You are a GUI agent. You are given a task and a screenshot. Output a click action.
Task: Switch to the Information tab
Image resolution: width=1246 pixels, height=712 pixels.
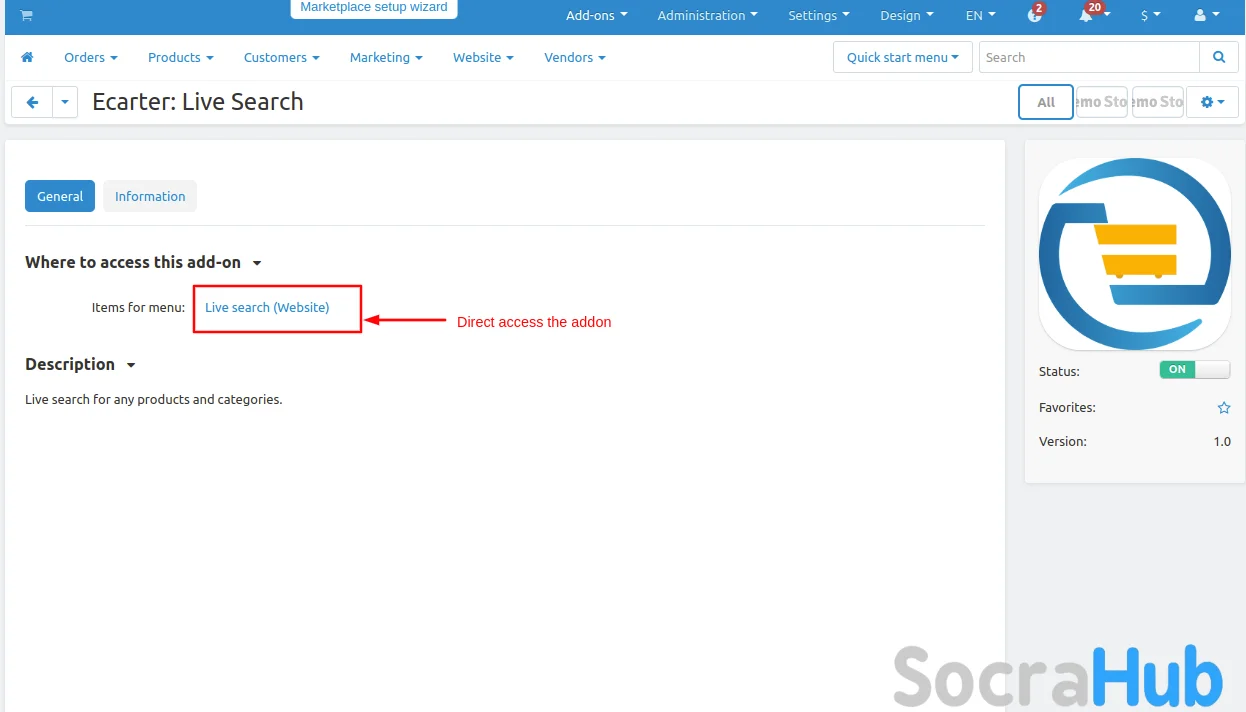coord(150,197)
